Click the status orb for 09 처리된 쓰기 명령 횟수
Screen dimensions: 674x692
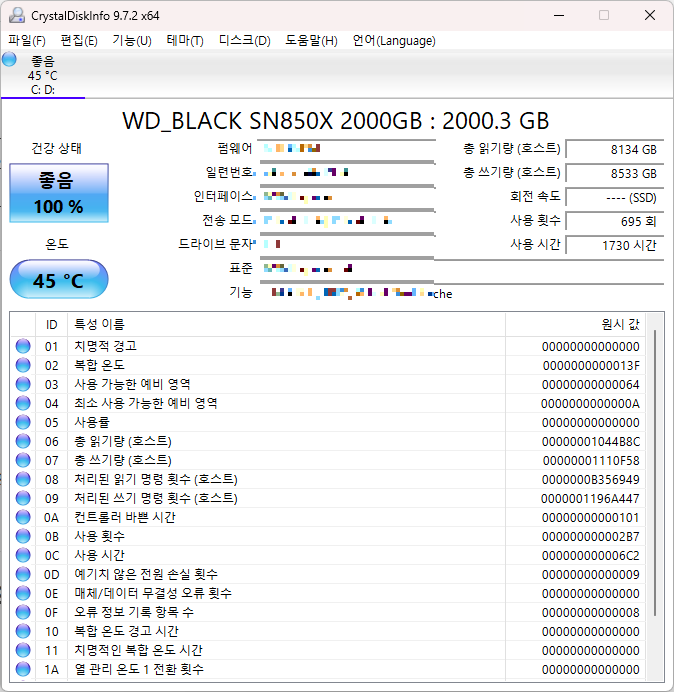point(23,498)
